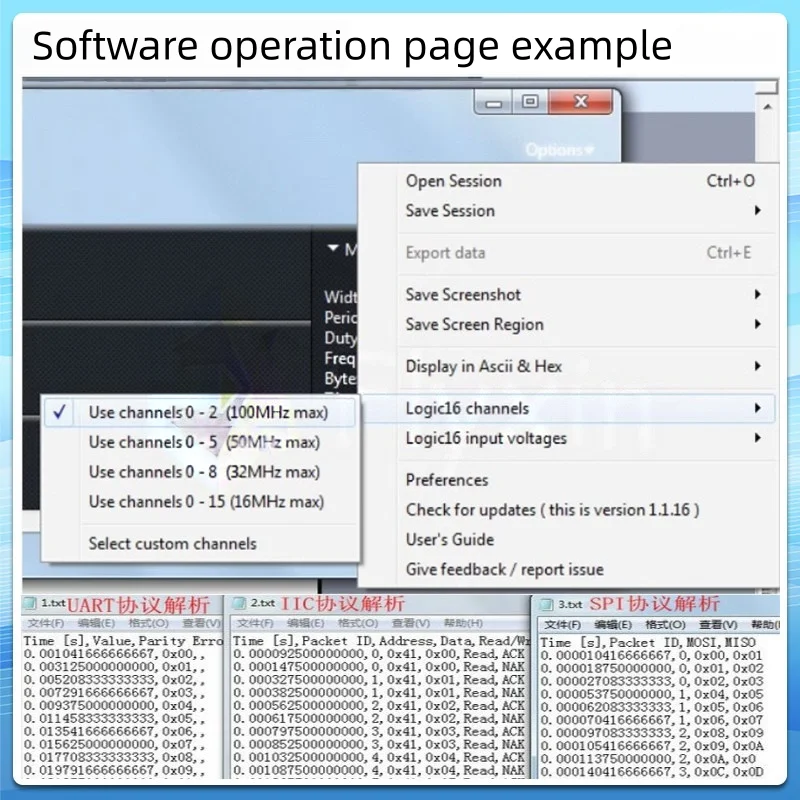
Task: Click header line Time [s],Packet ID,MOSI,MISO
Action: 648,642
